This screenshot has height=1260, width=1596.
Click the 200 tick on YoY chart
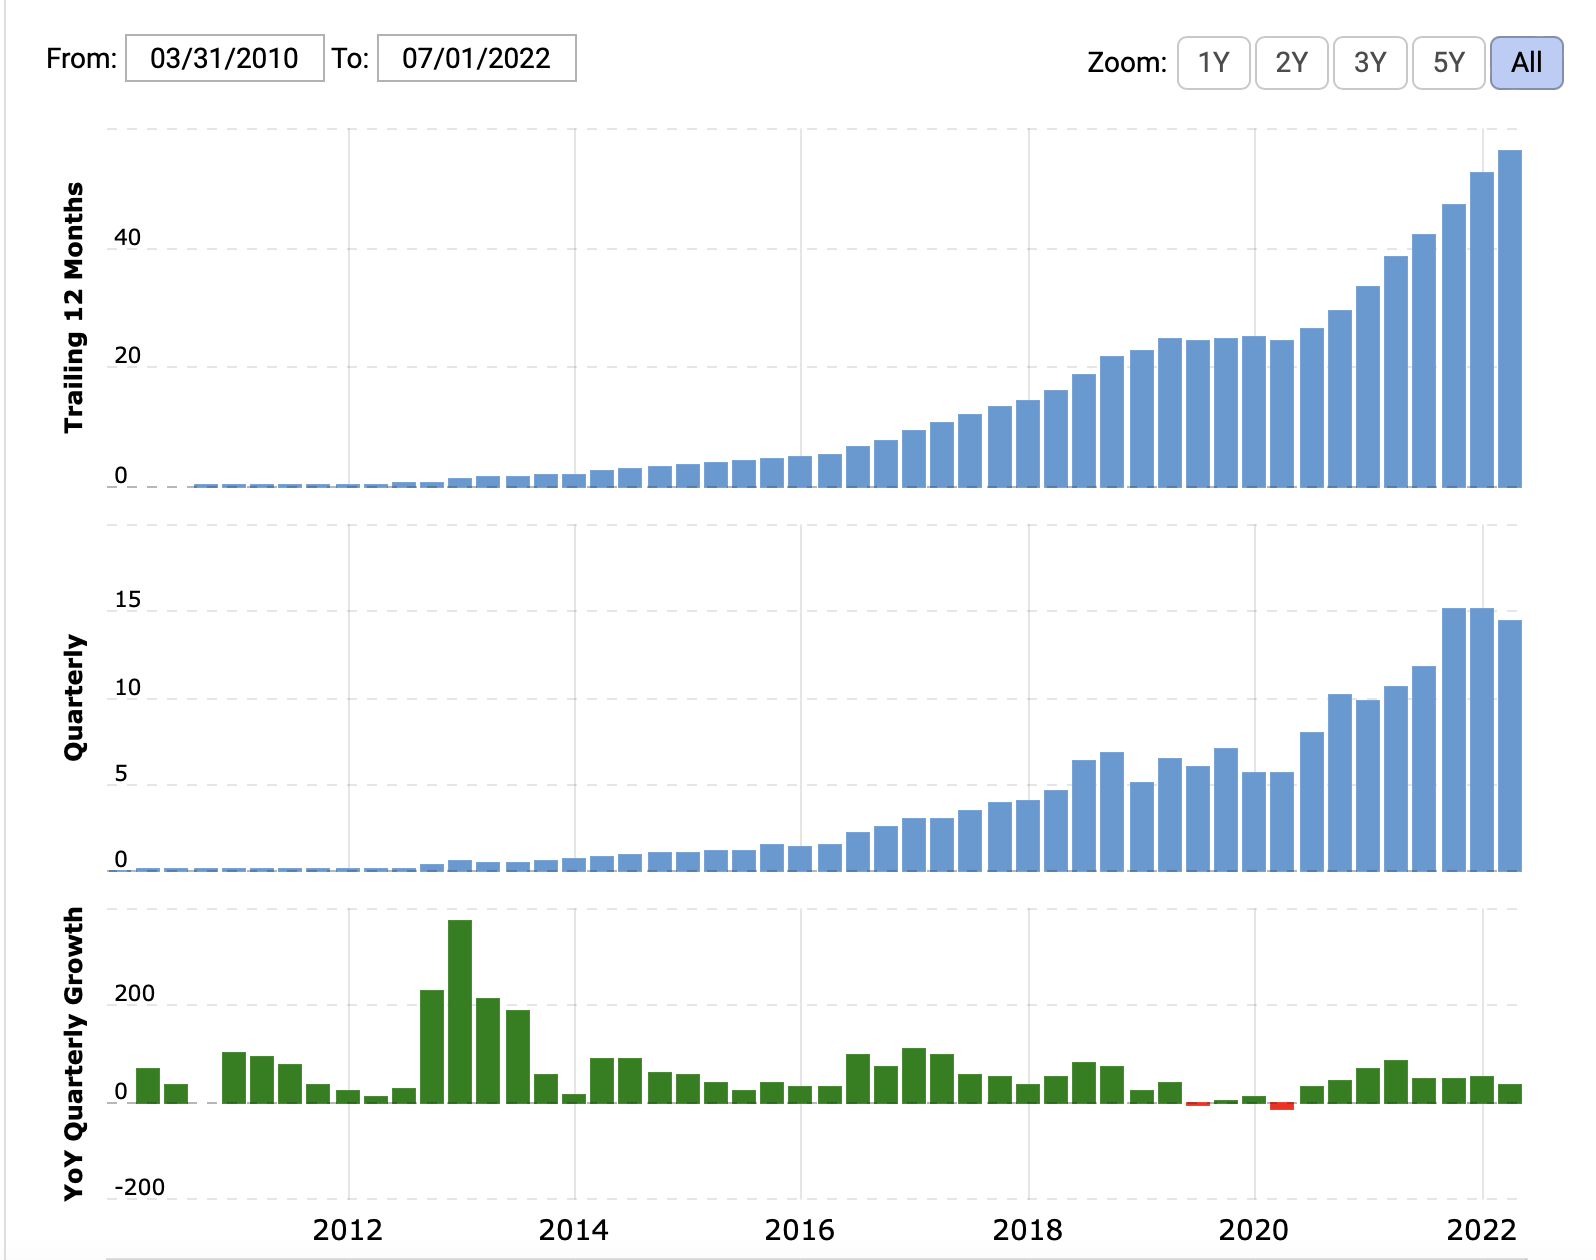coord(135,994)
